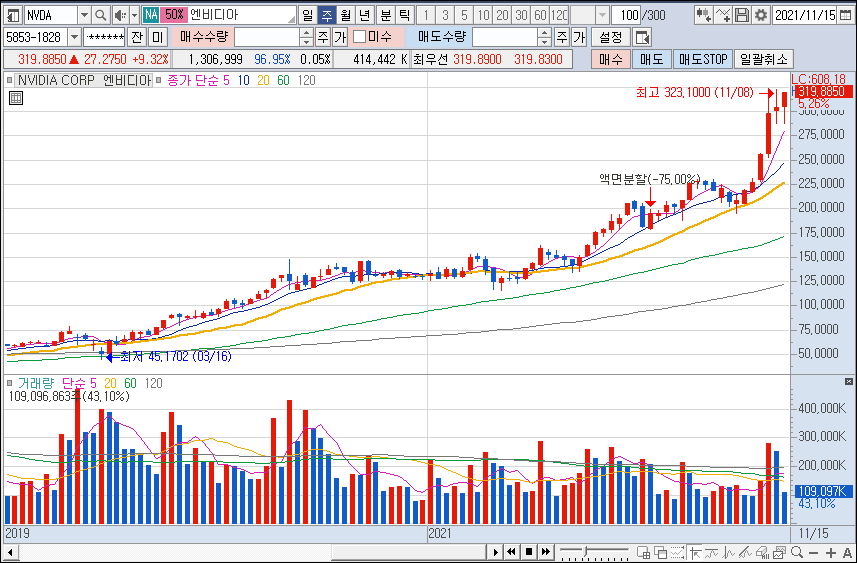
Task: Click the line-chart add icon beside the save icon
Action: click(x=723, y=15)
